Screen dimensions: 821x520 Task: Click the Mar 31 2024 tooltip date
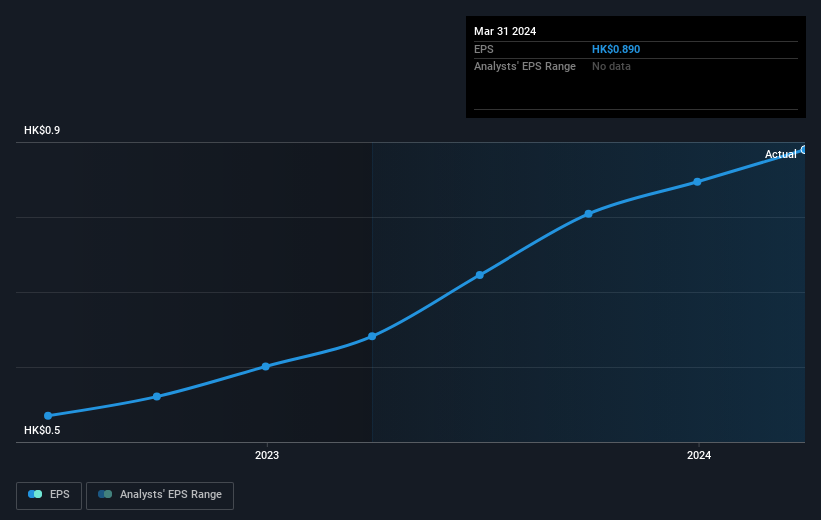[505, 31]
